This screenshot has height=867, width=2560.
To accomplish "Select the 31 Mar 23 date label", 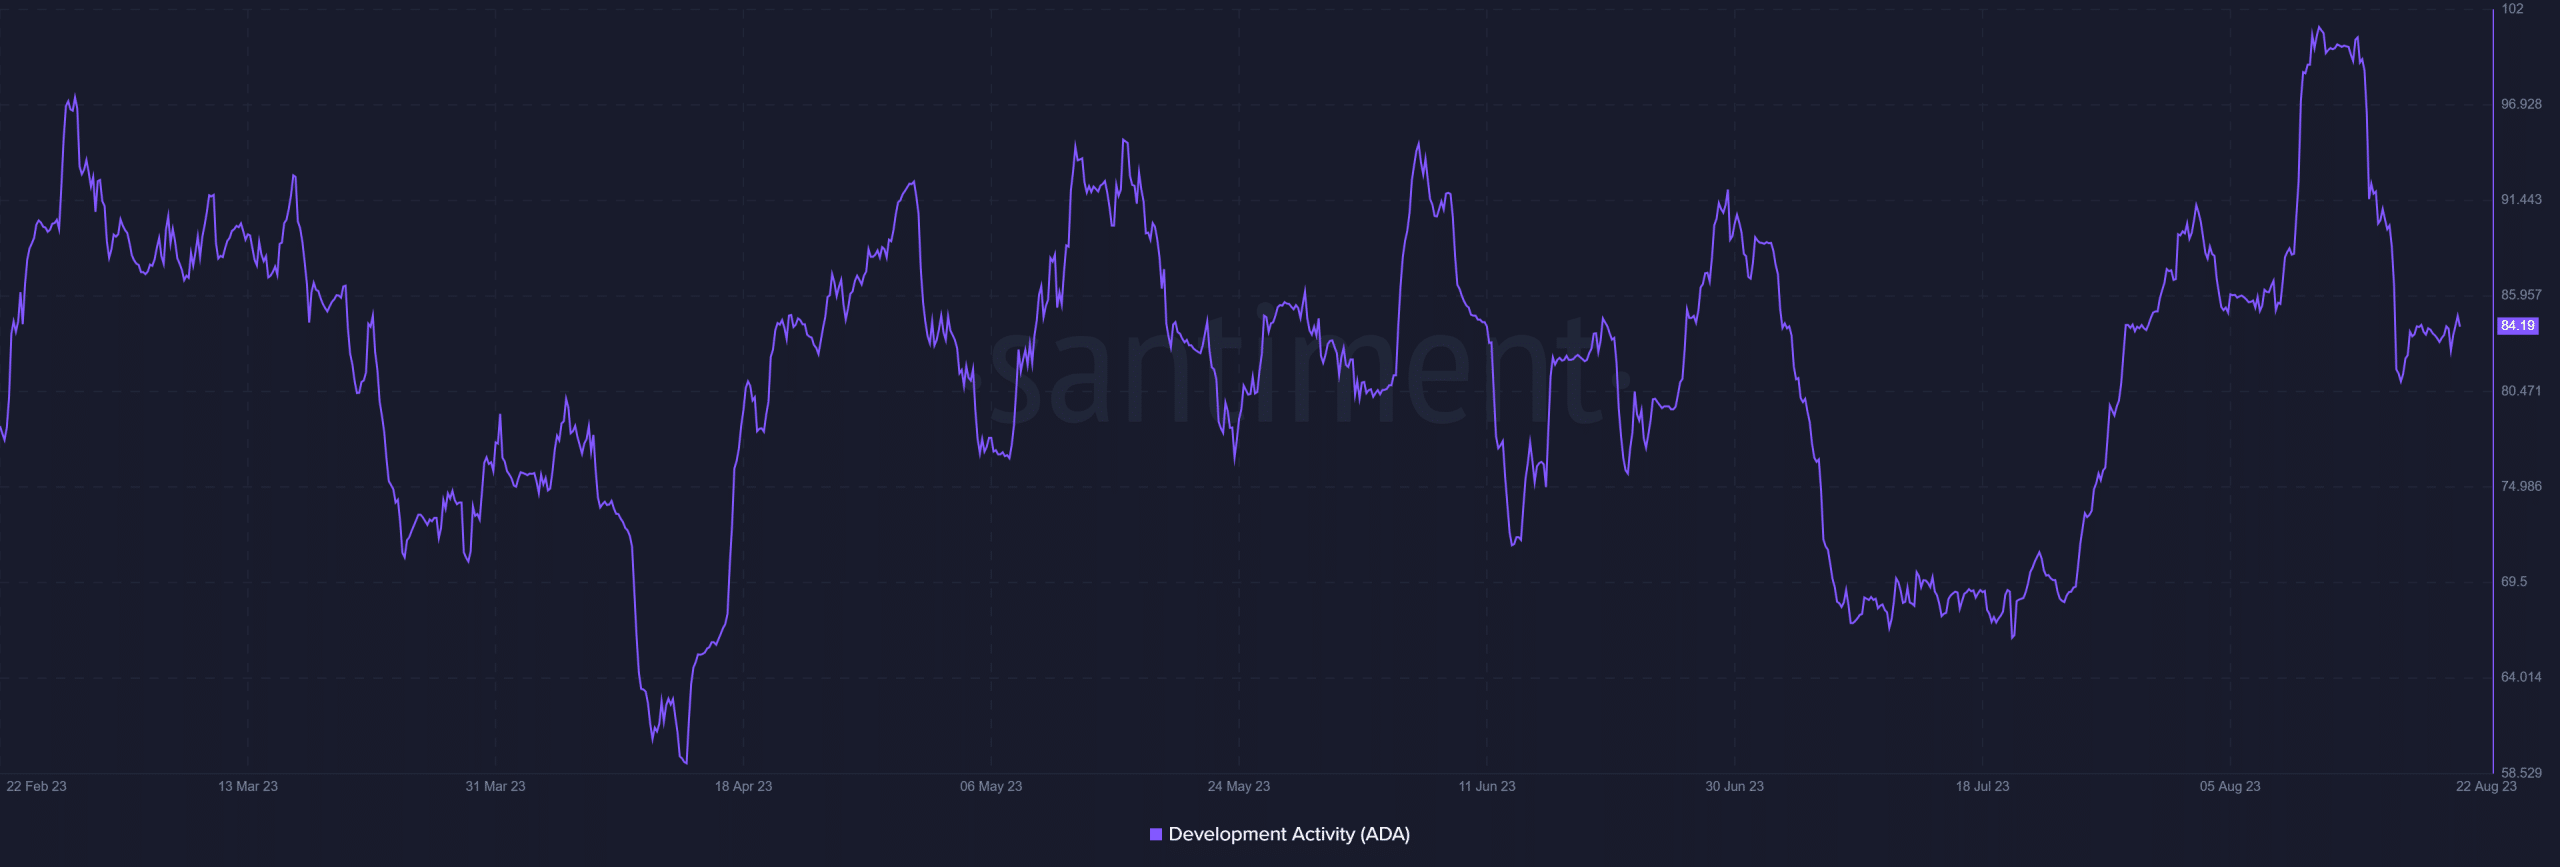I will point(495,786).
